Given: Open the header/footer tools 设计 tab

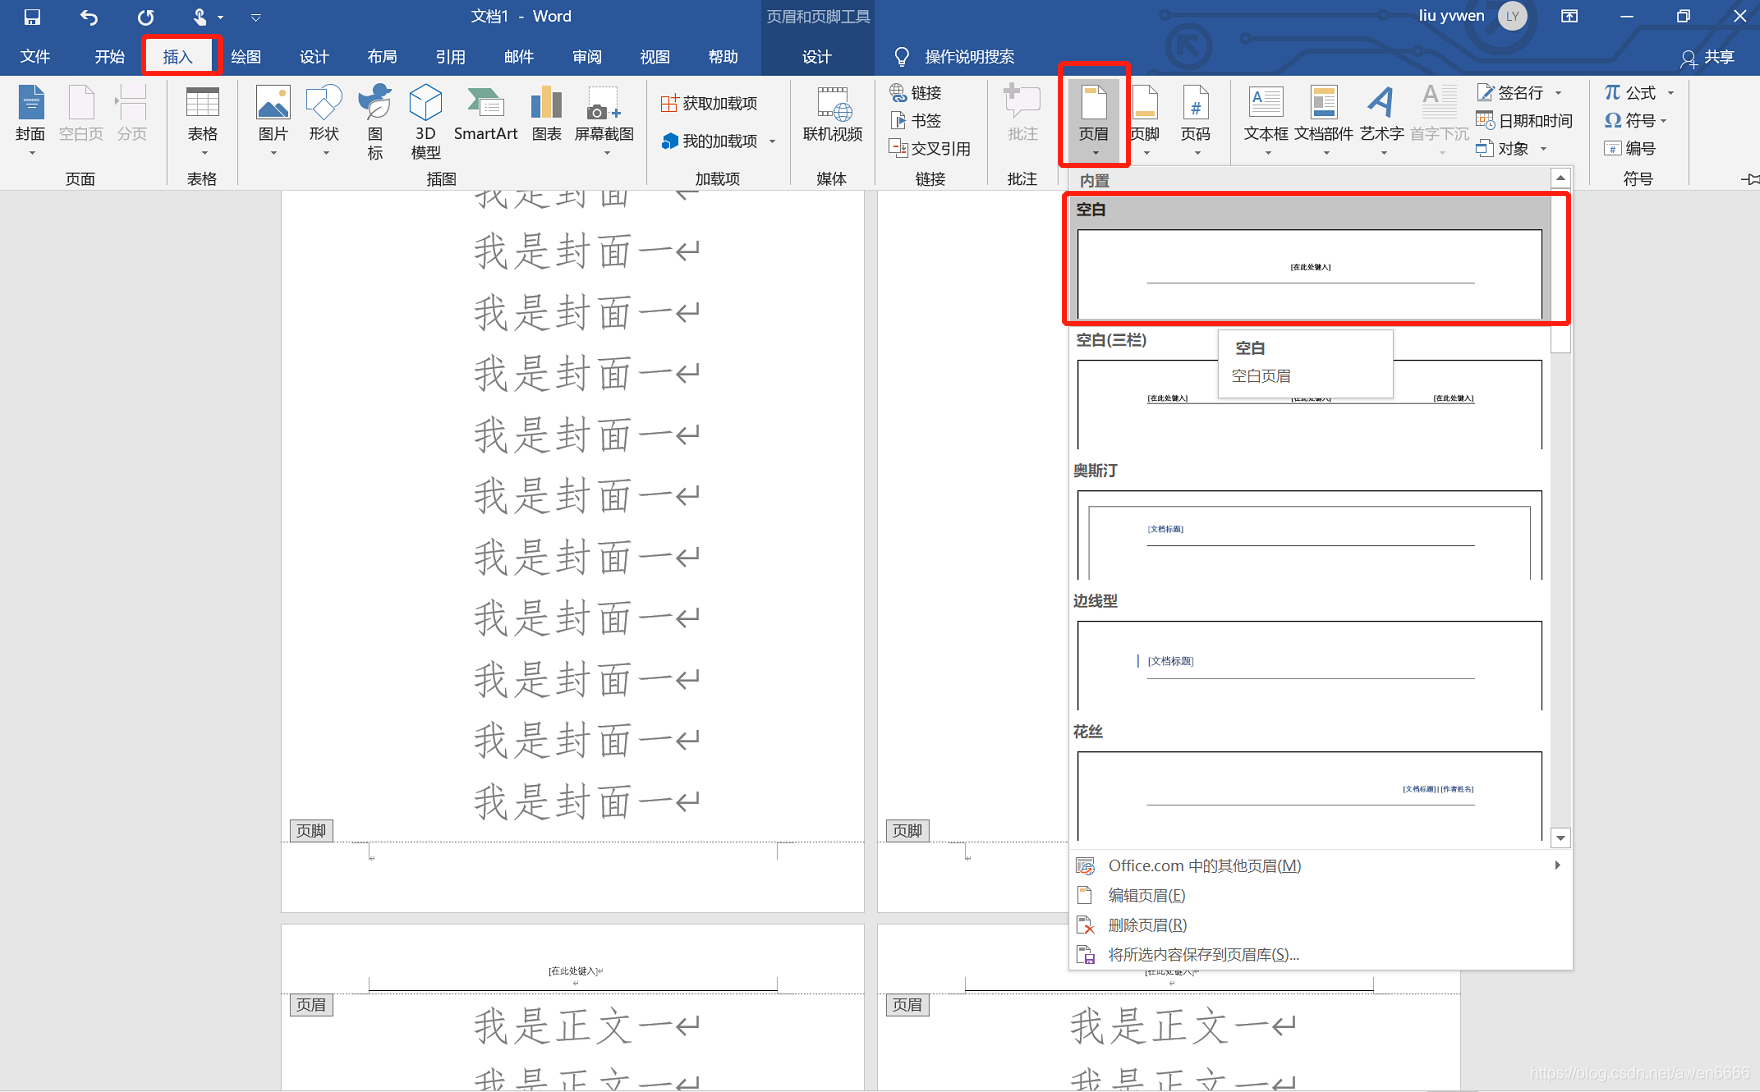Looking at the screenshot, I should pyautogui.click(x=817, y=57).
